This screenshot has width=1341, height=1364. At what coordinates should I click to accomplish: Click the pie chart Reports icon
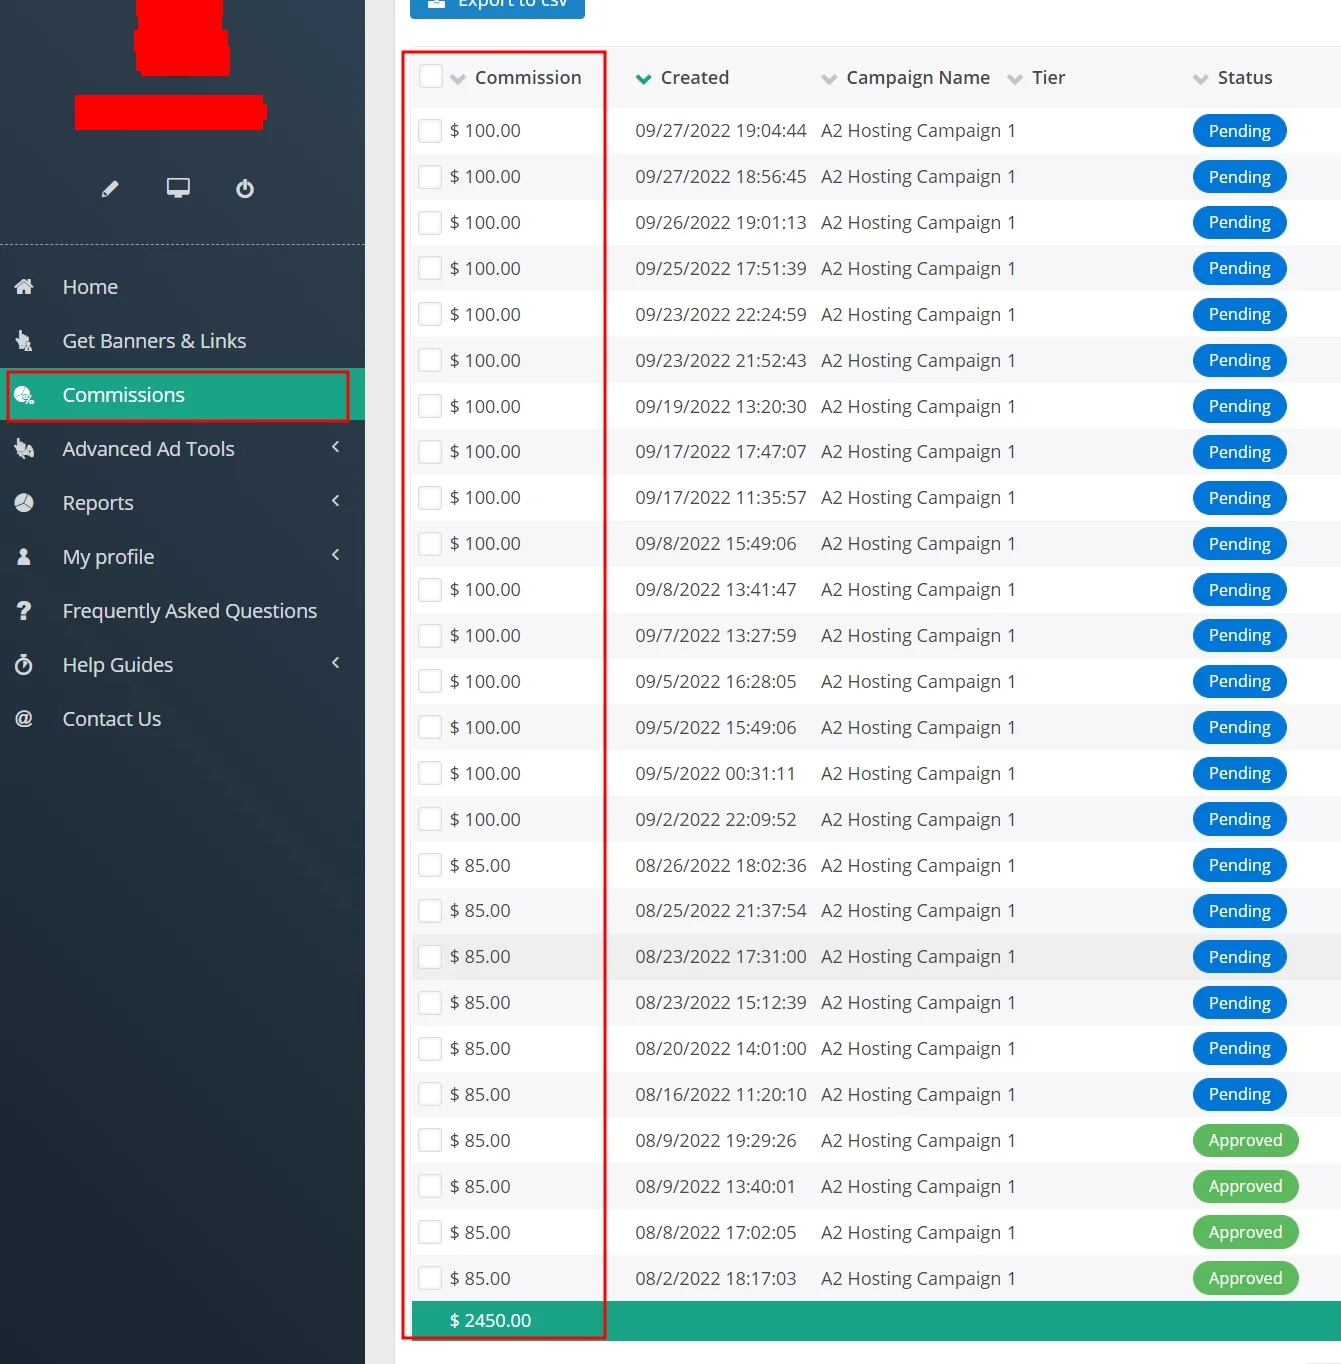(24, 503)
